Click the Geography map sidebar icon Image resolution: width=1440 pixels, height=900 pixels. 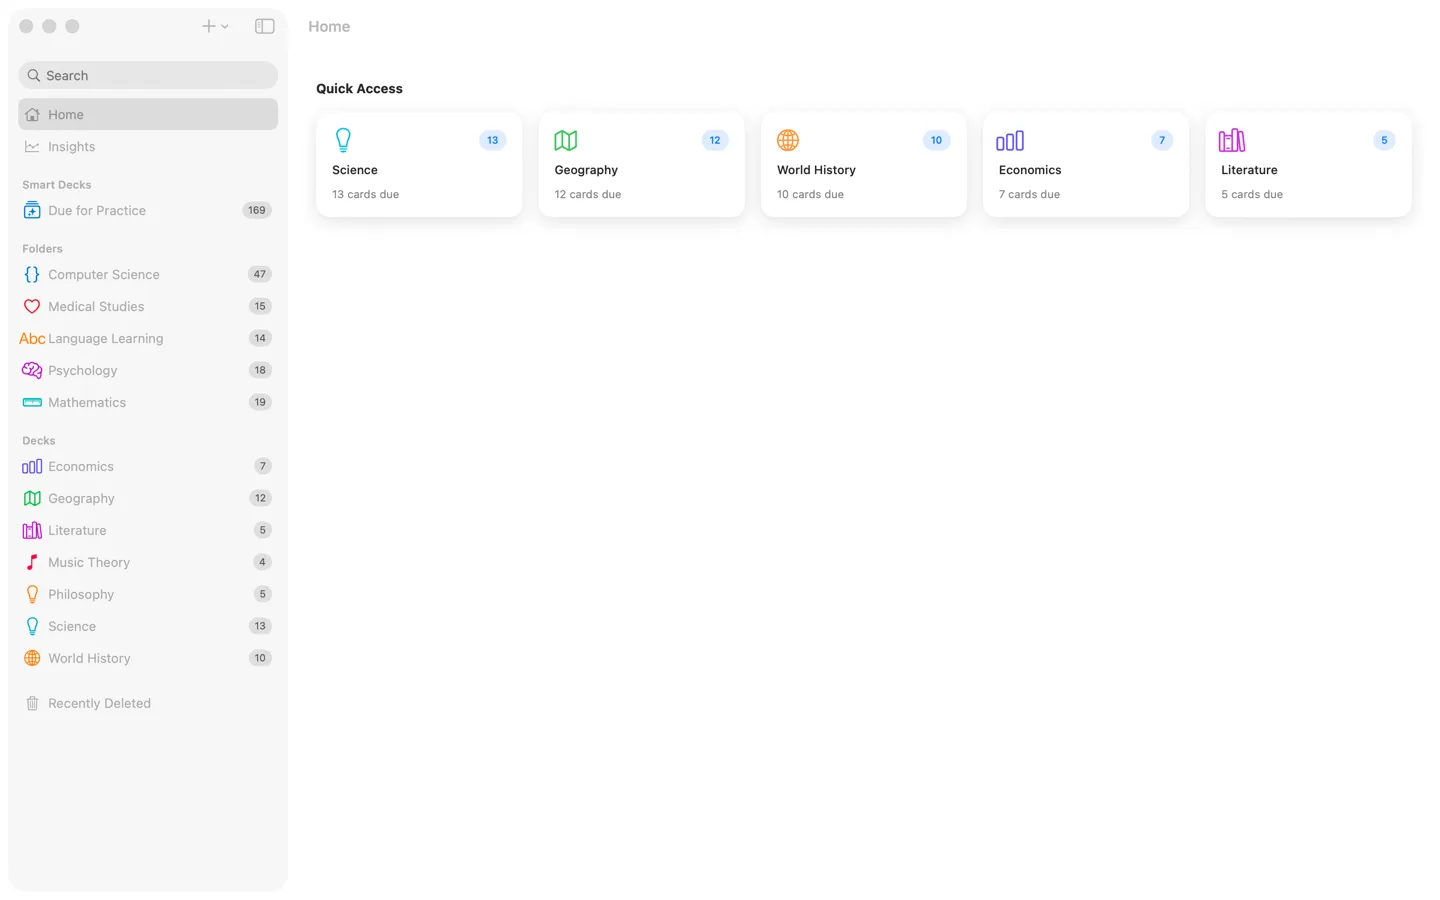[x=32, y=498]
